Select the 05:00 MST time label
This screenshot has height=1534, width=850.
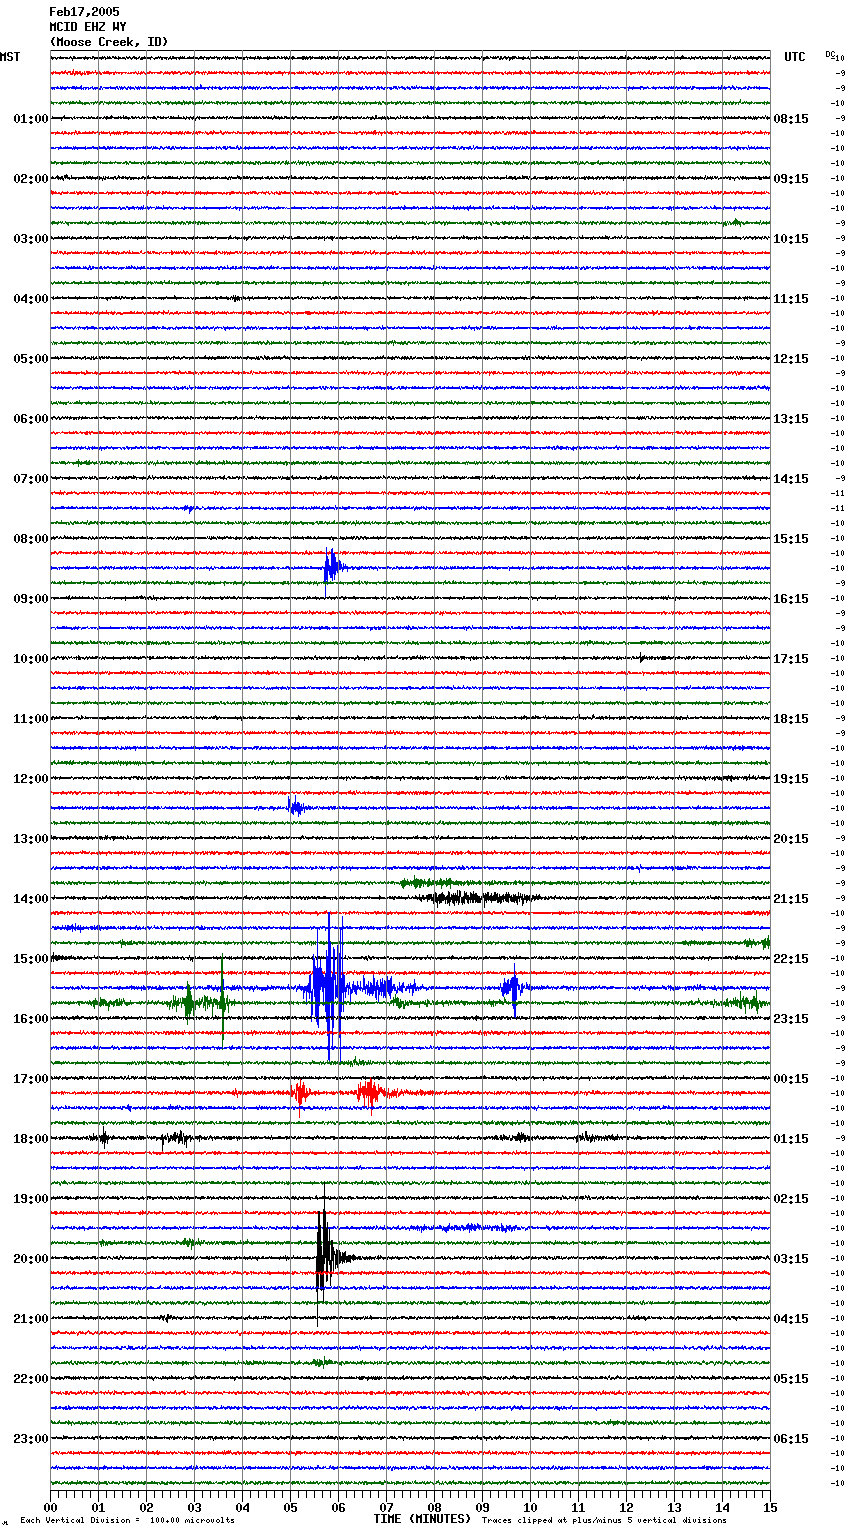31,359
